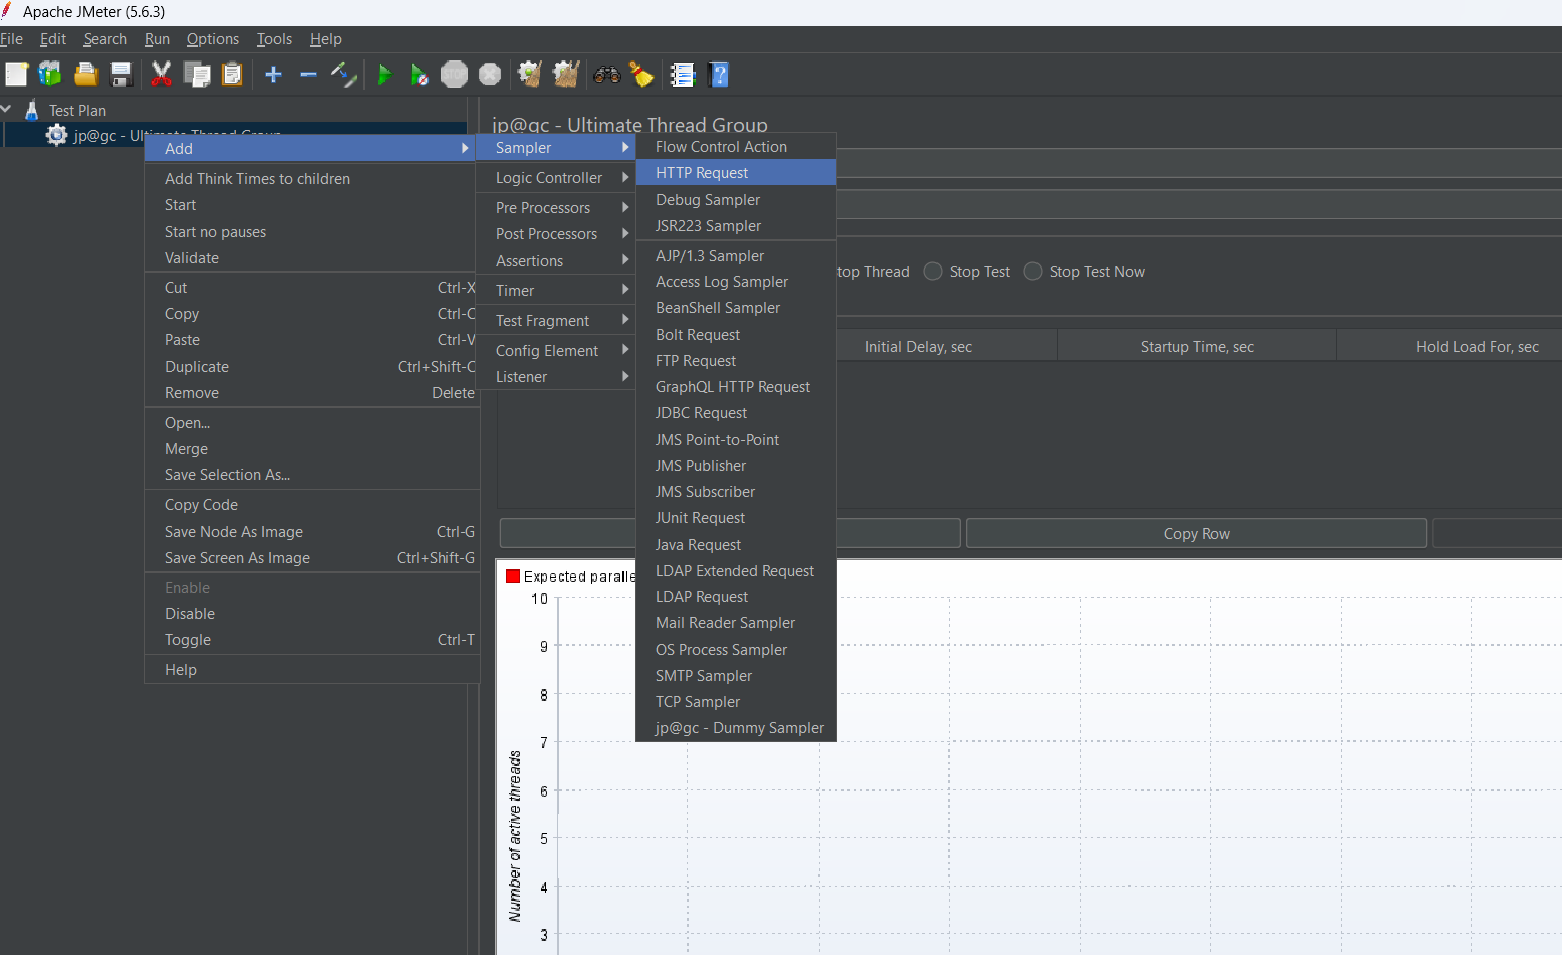Image resolution: width=1562 pixels, height=955 pixels.
Task: Select Test Plan tree item
Action: pos(77,110)
